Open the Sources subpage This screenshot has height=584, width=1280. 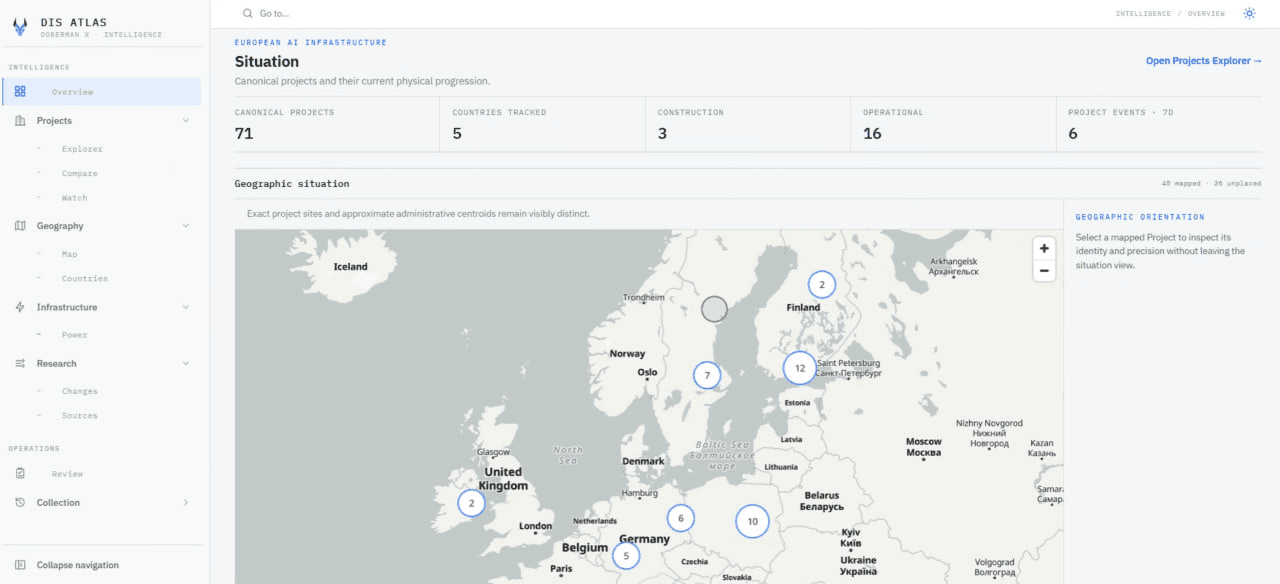coord(80,415)
